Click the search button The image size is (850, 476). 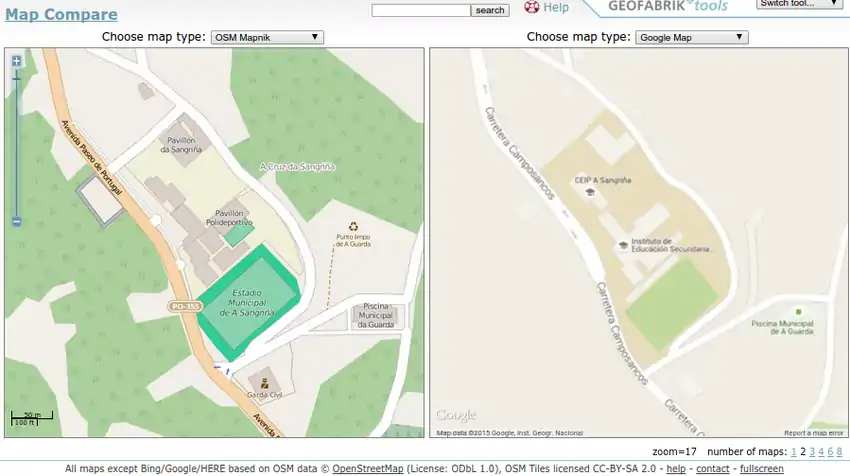click(x=490, y=10)
